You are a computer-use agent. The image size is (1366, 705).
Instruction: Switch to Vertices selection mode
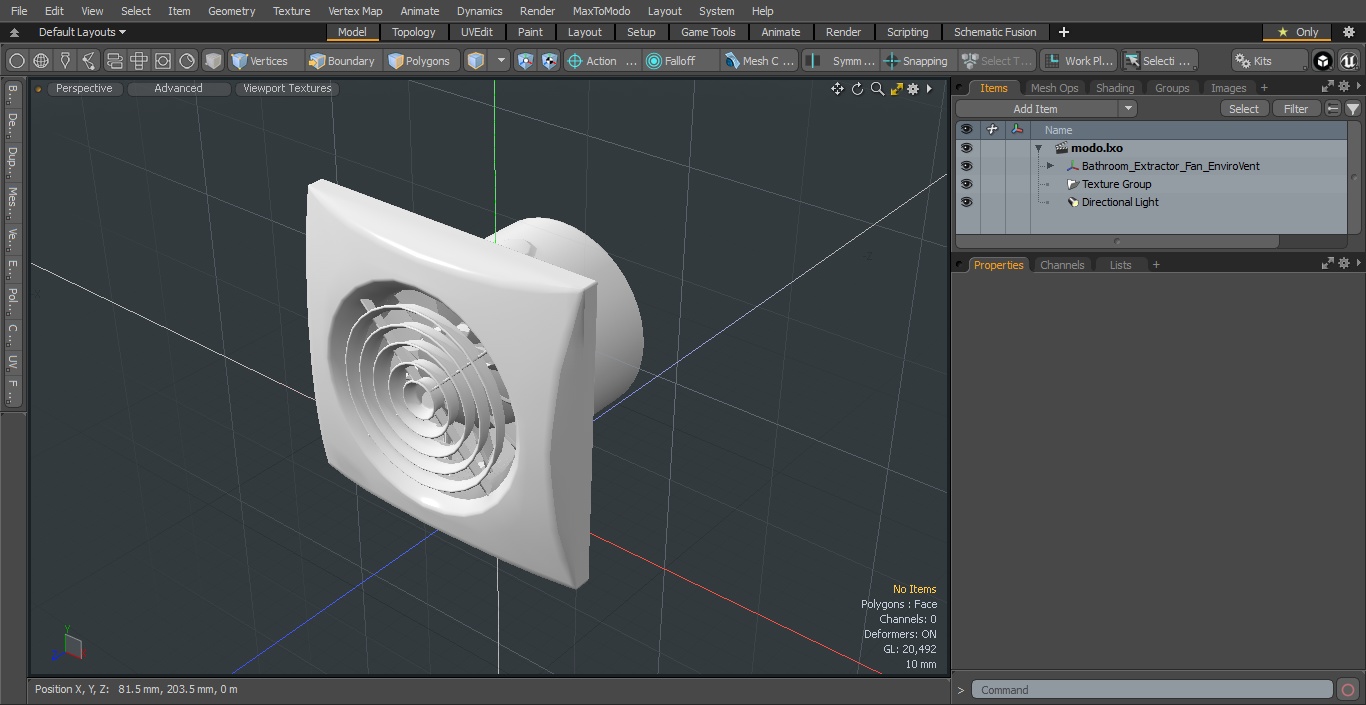265,61
